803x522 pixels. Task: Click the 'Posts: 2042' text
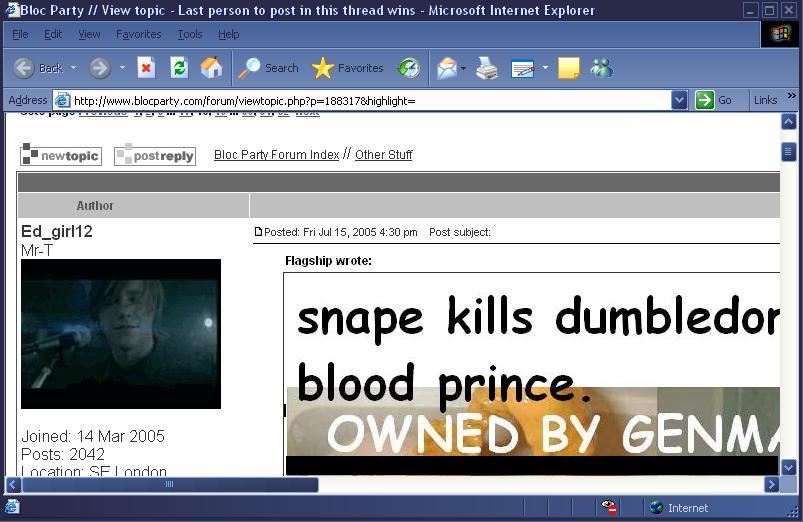point(63,454)
